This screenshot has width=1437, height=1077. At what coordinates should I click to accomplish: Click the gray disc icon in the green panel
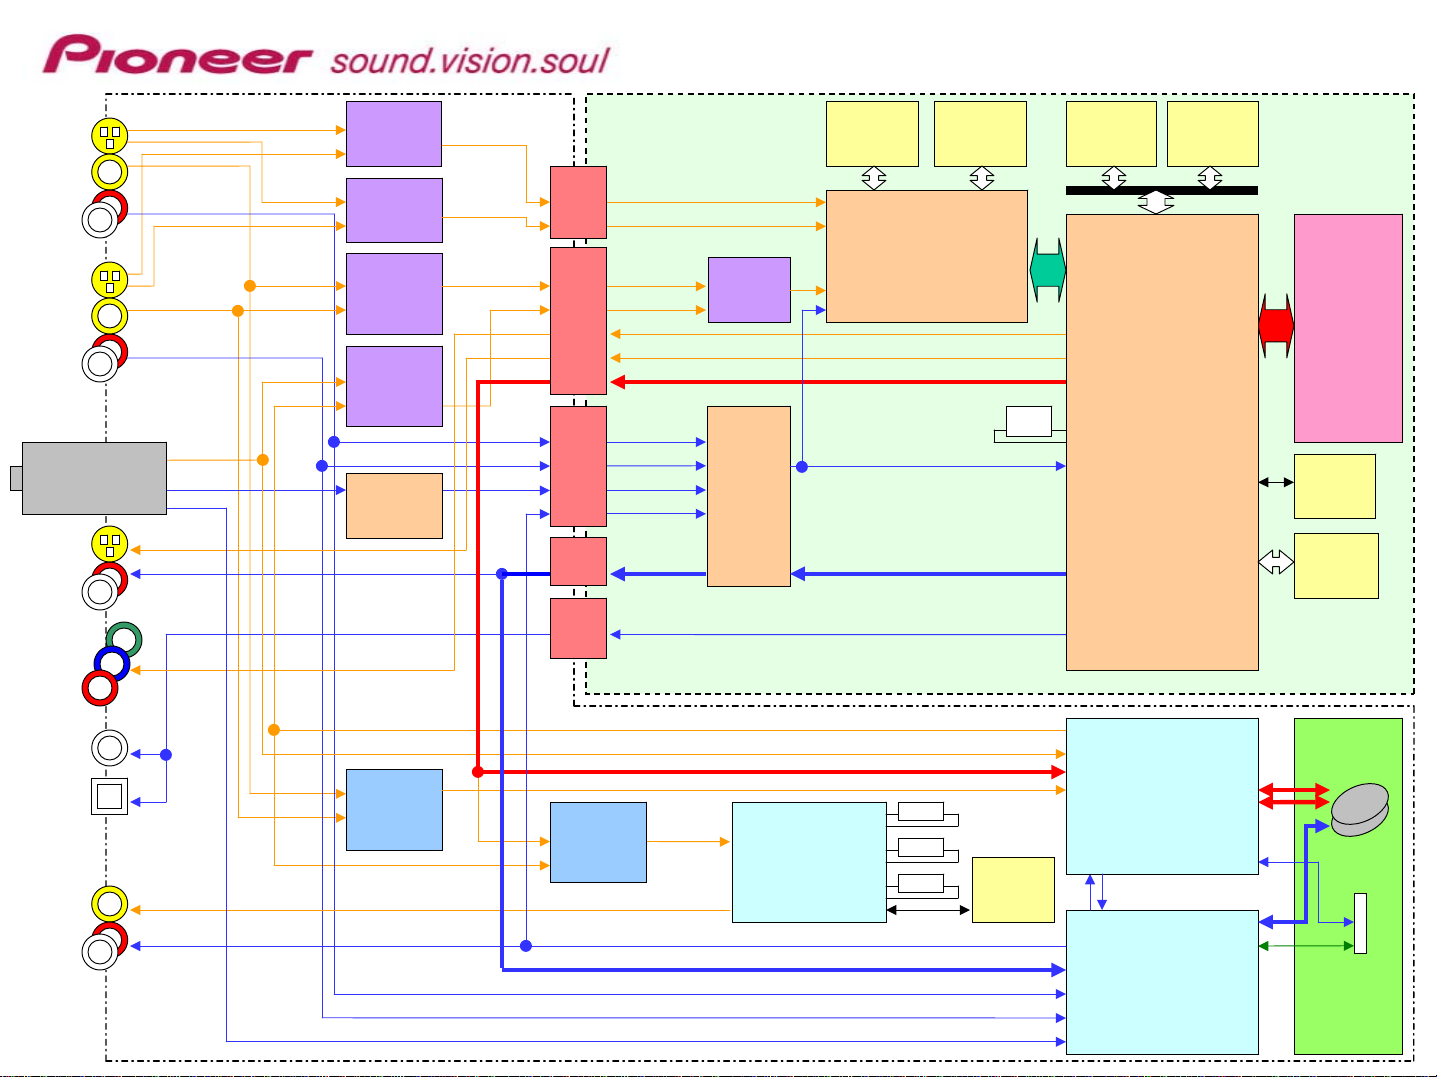pos(1360,810)
